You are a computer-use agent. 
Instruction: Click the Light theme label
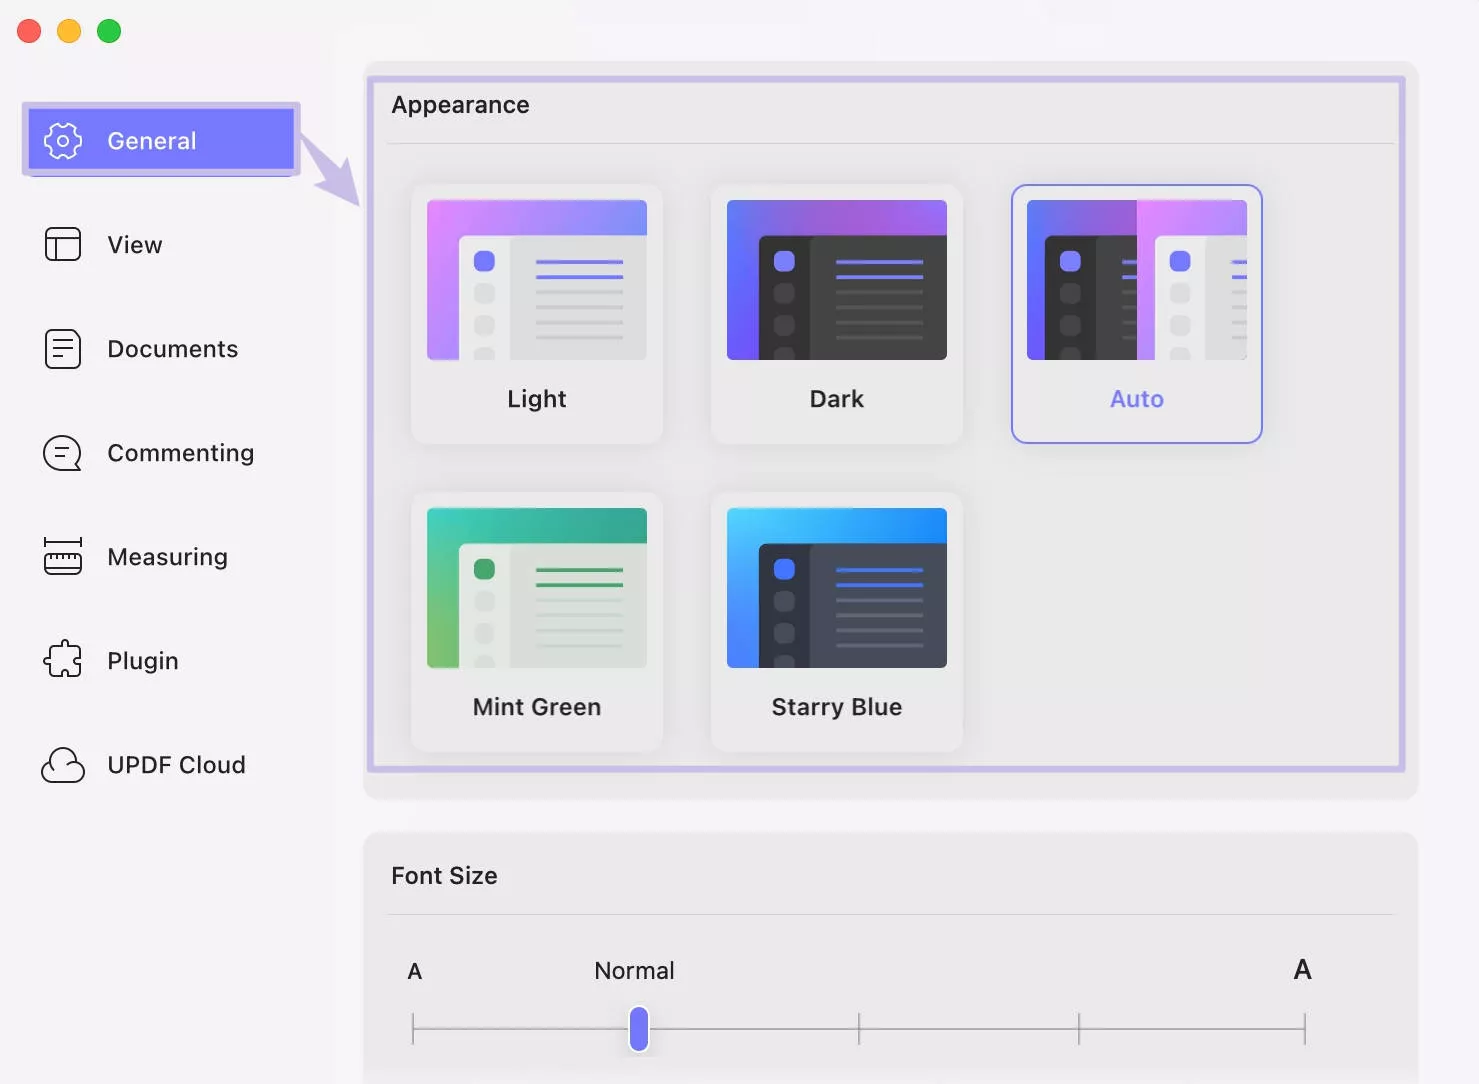[x=537, y=399]
